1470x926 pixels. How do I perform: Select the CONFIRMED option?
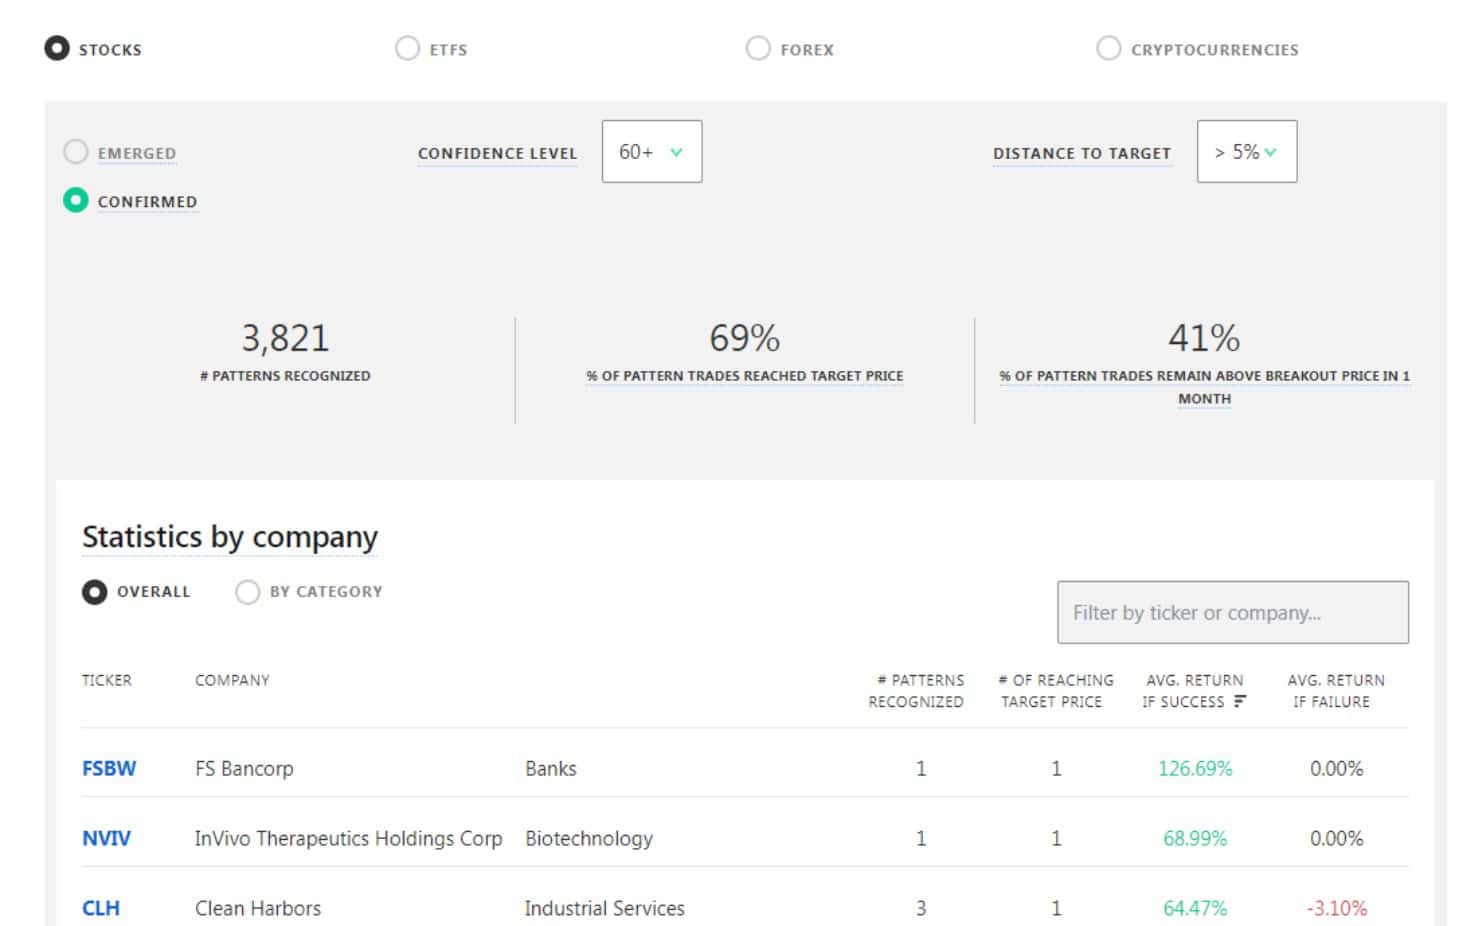(x=76, y=200)
